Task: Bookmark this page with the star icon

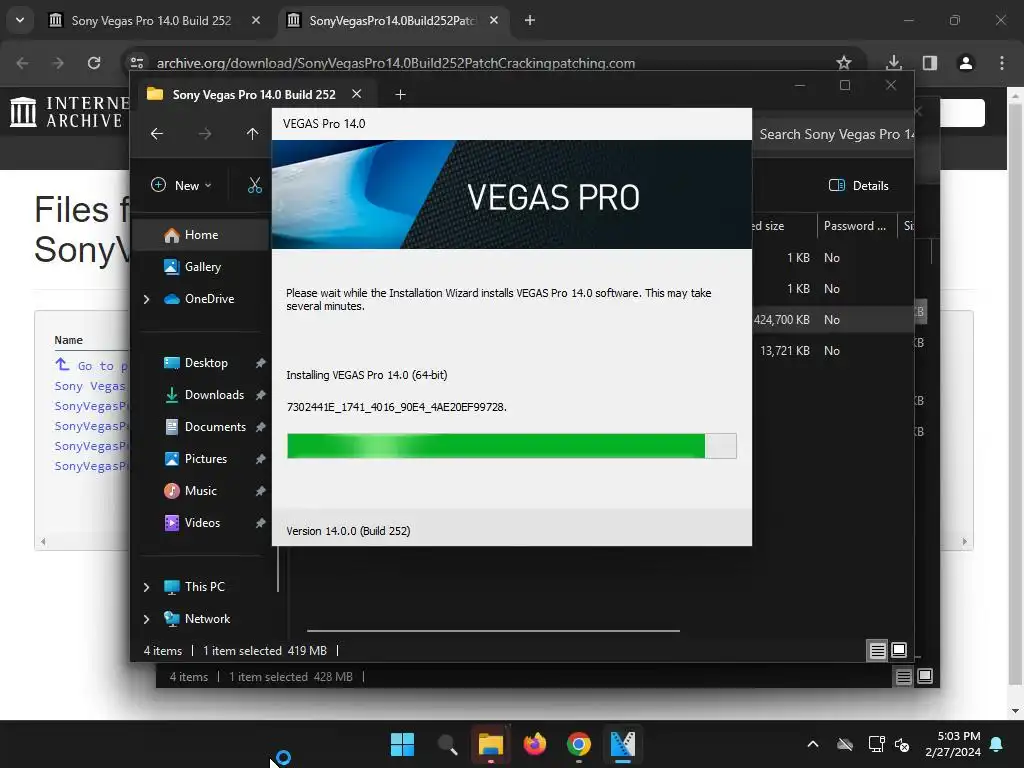Action: coord(844,63)
